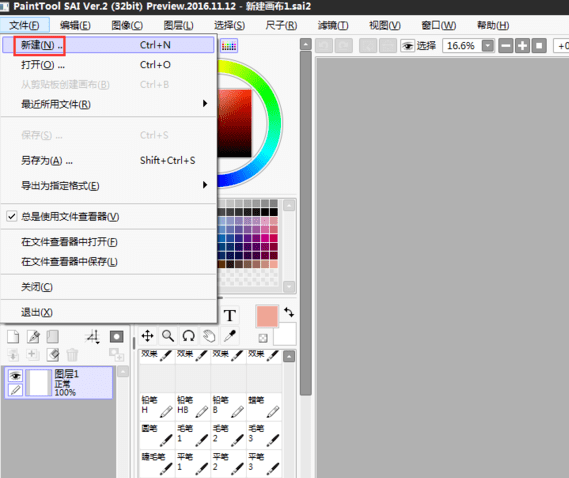Open the 图层(L) menu
This screenshot has height=478, width=569.
coord(179,25)
